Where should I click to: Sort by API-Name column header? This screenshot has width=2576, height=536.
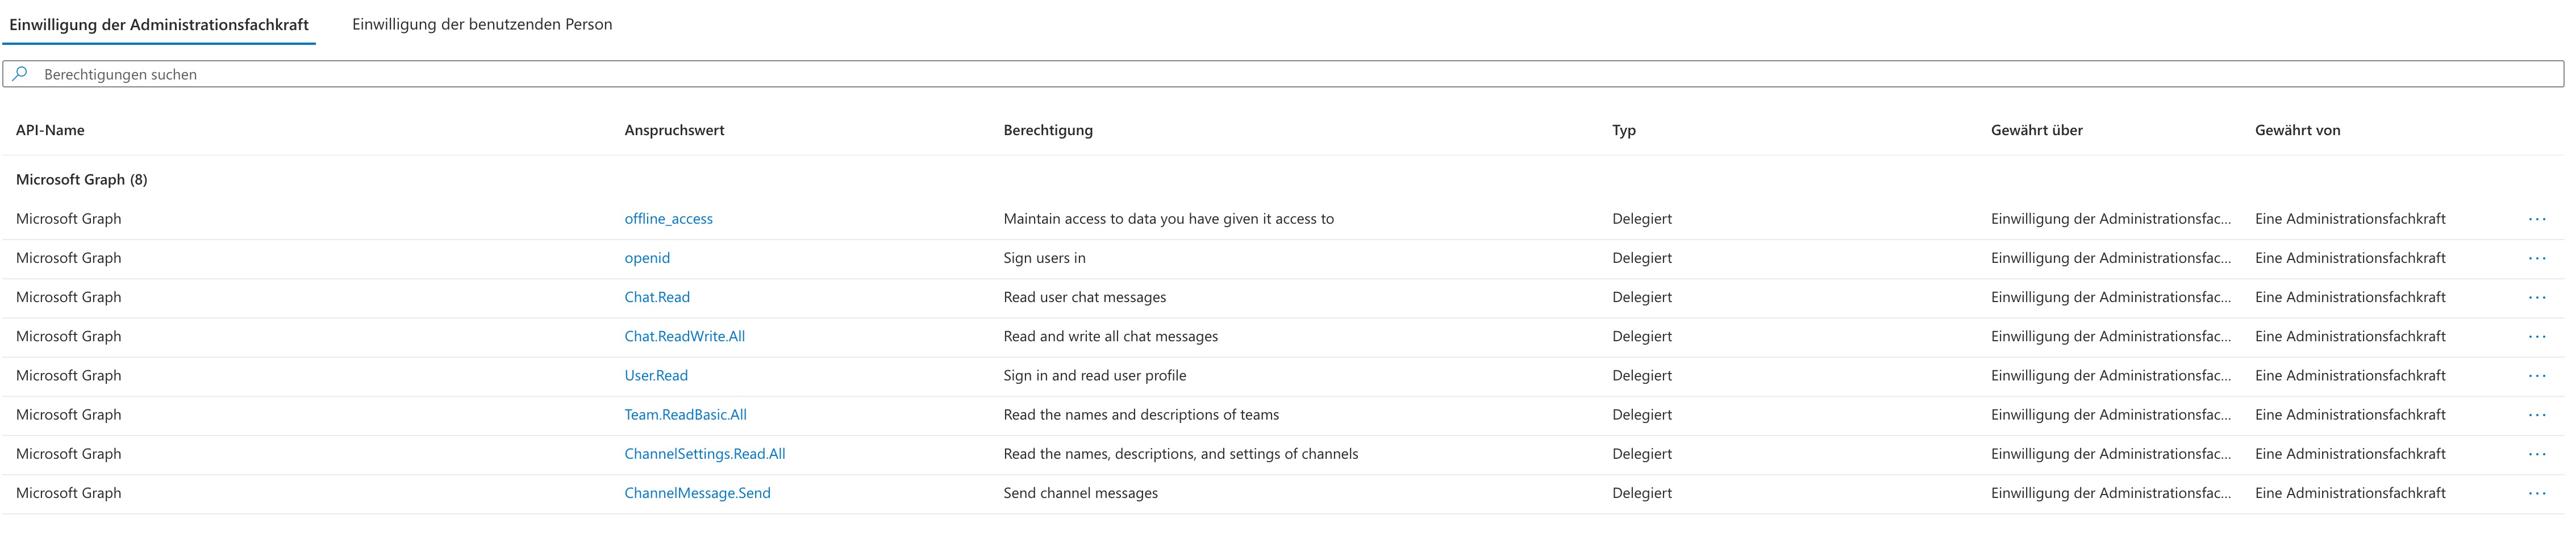50,130
